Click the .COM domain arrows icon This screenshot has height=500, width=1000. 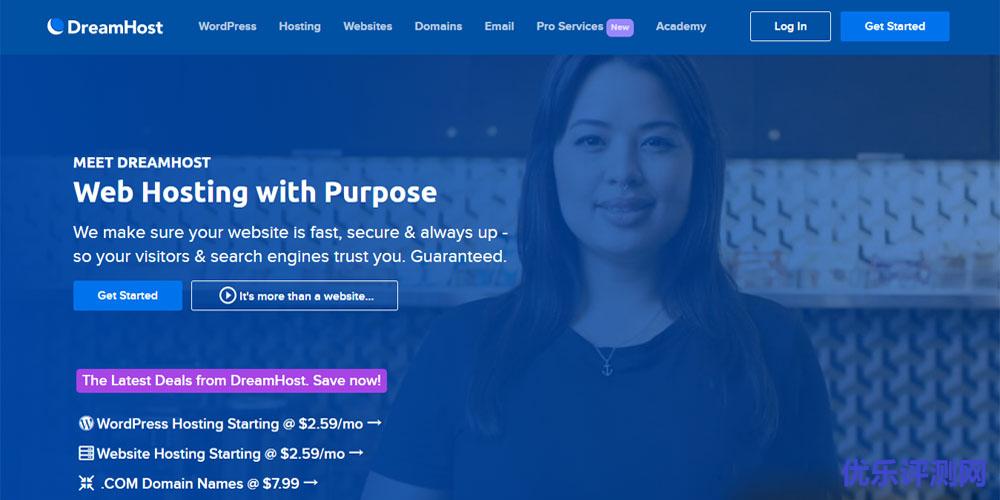click(86, 483)
